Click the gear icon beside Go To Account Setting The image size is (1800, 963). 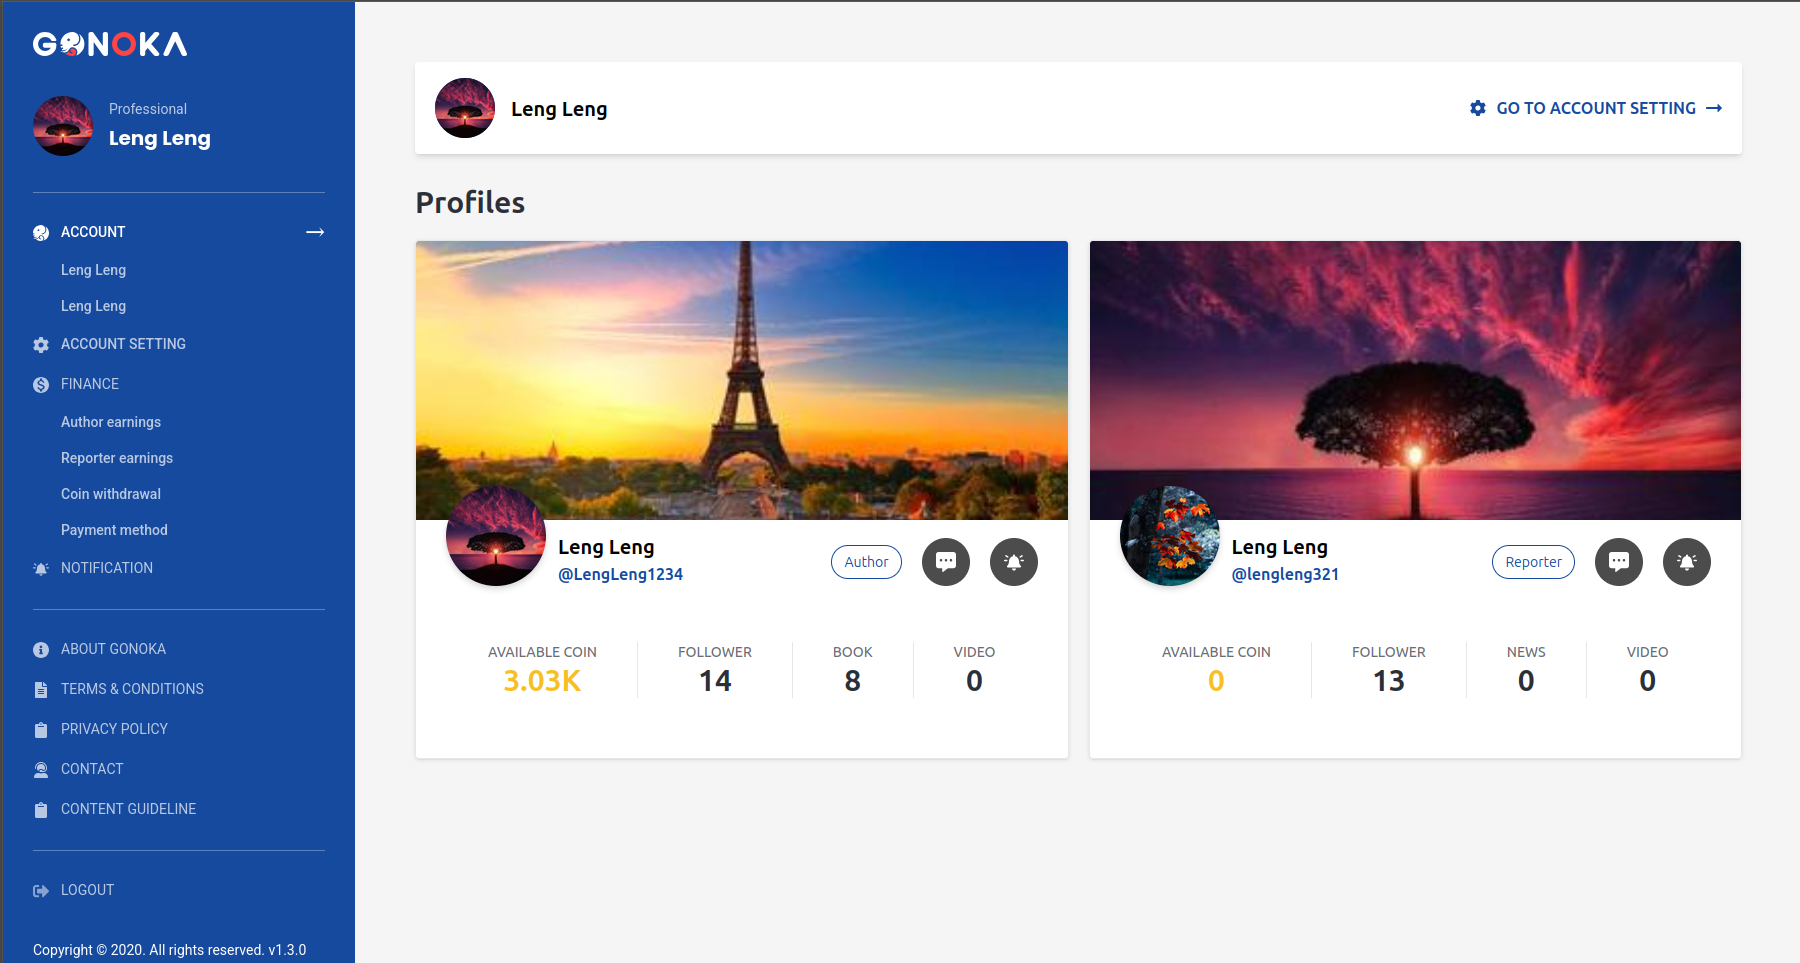coord(1477,108)
